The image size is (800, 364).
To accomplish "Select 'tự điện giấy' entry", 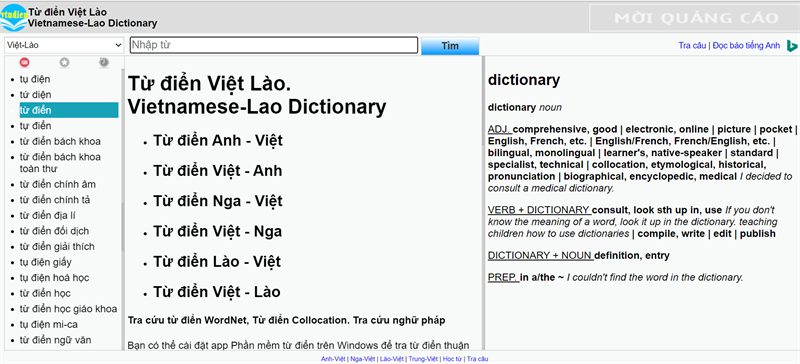I will (46, 262).
